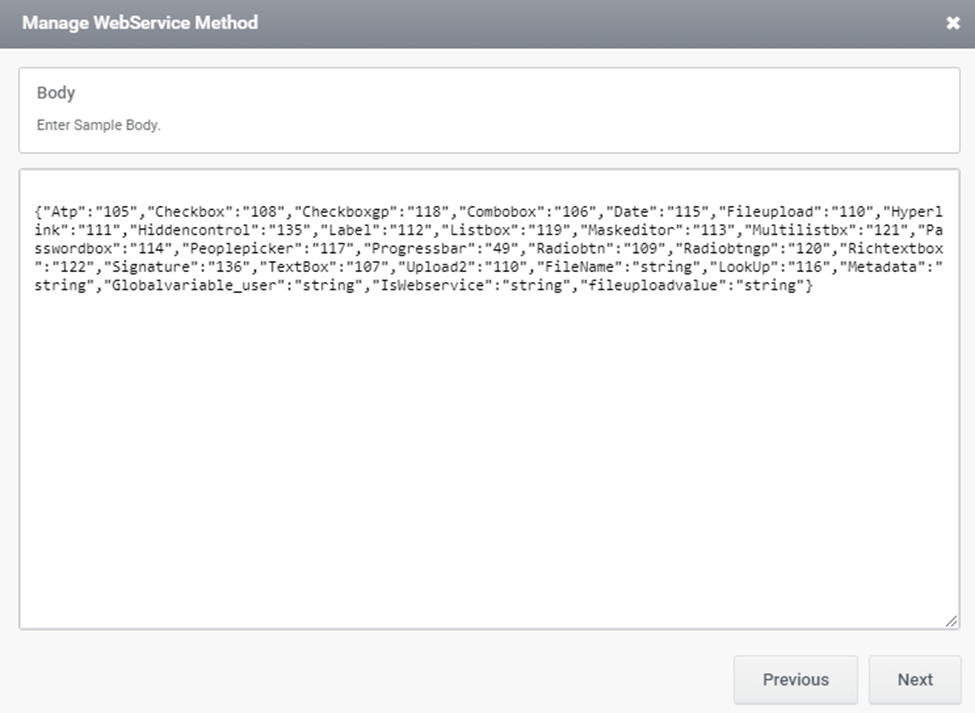This screenshot has height=713, width=975.
Task: Place cursor on "Fileupload" key in body
Action: [x=769, y=211]
